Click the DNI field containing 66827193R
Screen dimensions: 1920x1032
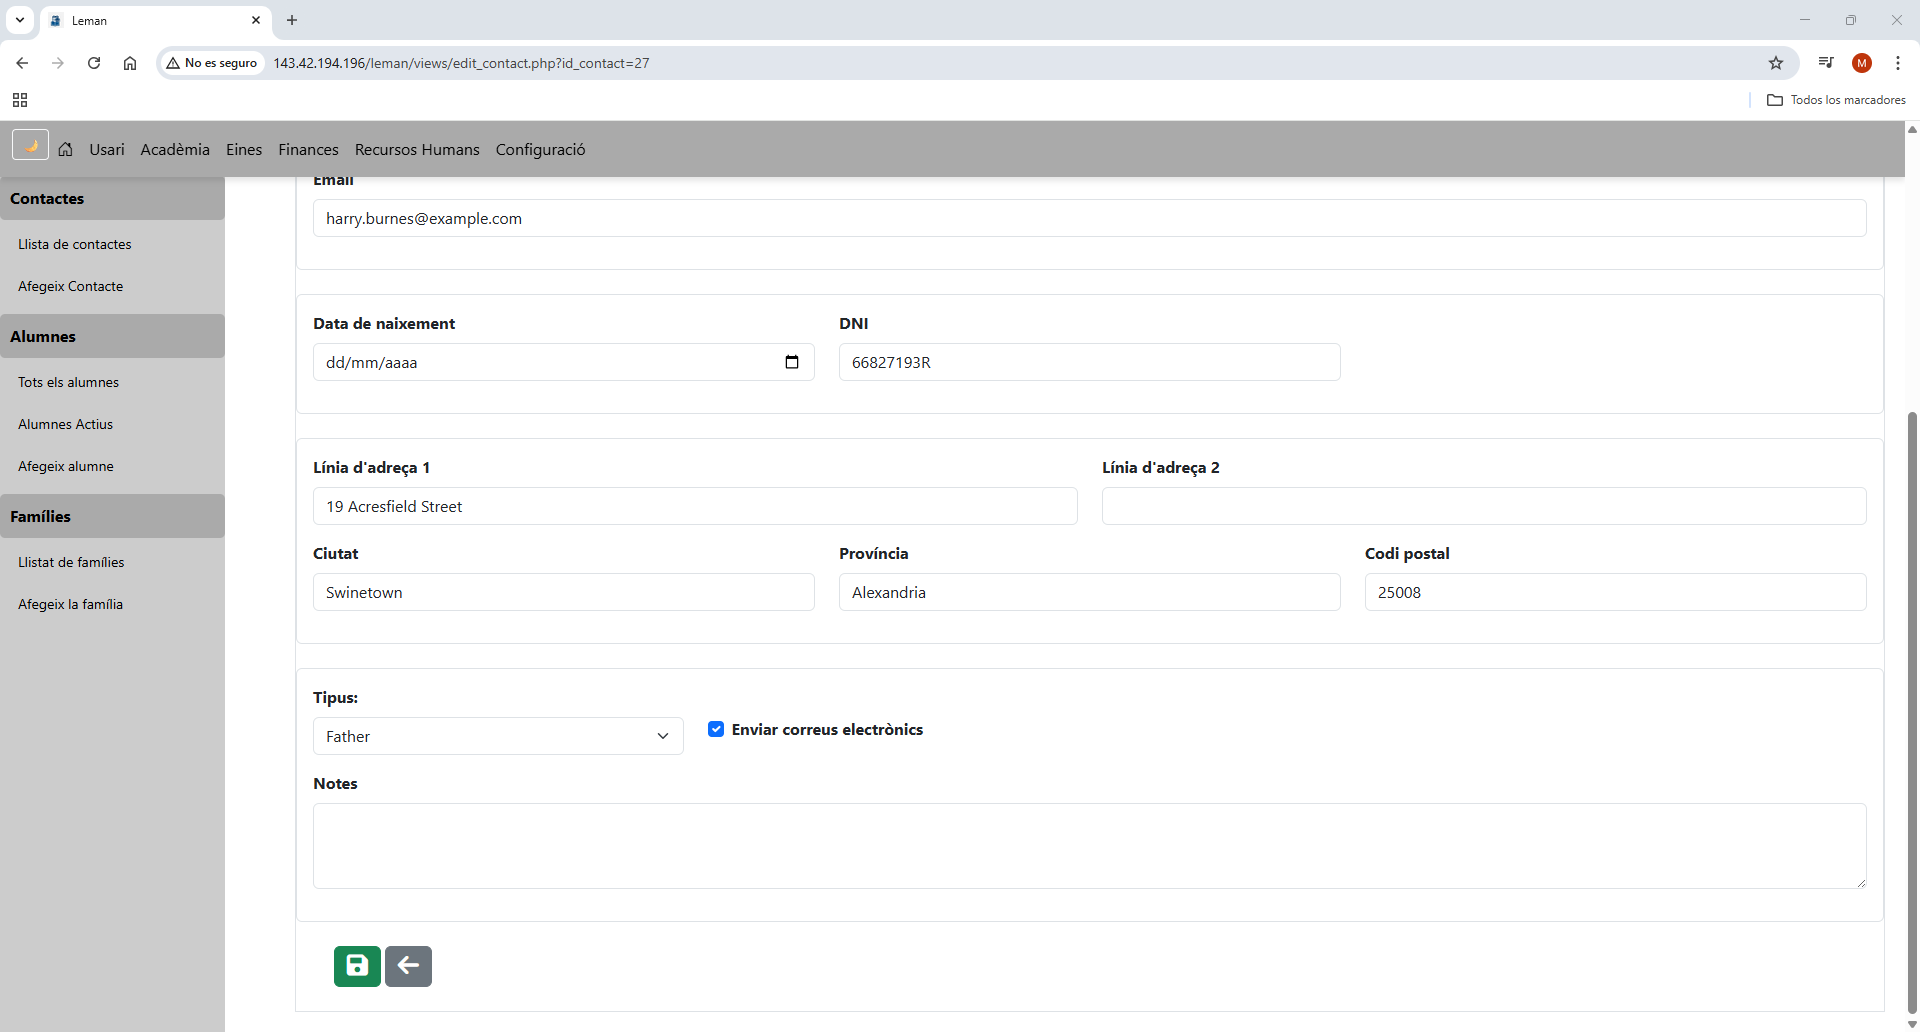1089,362
